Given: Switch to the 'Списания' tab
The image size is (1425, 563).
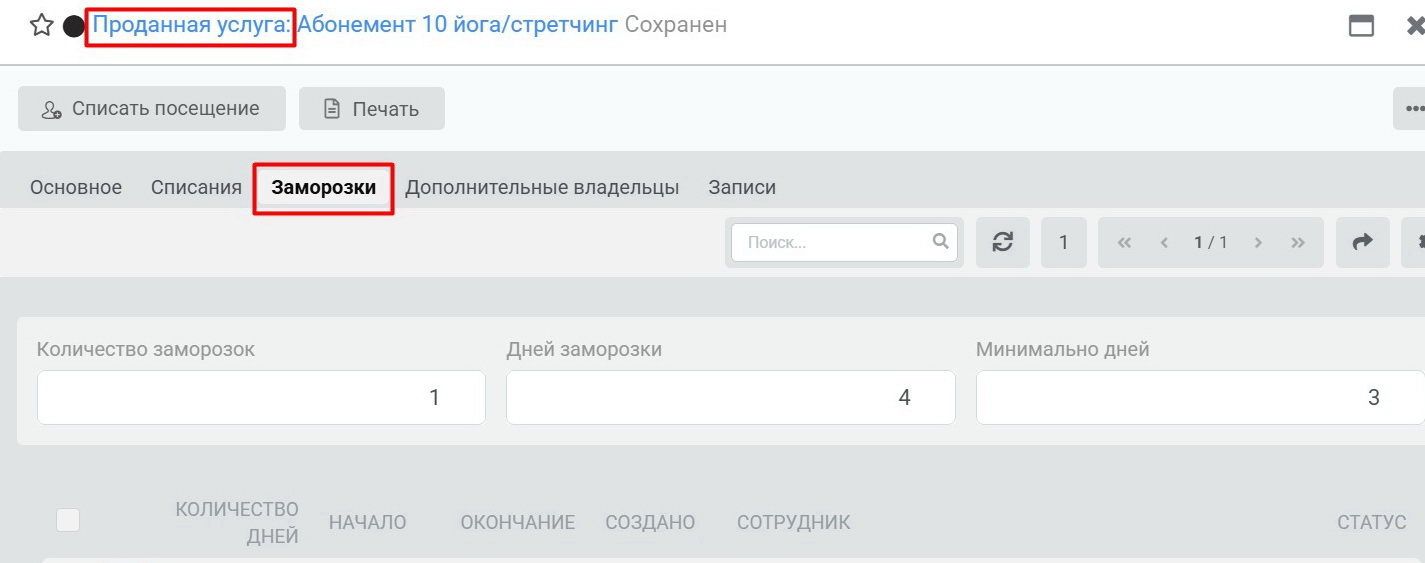Looking at the screenshot, I should click(196, 187).
